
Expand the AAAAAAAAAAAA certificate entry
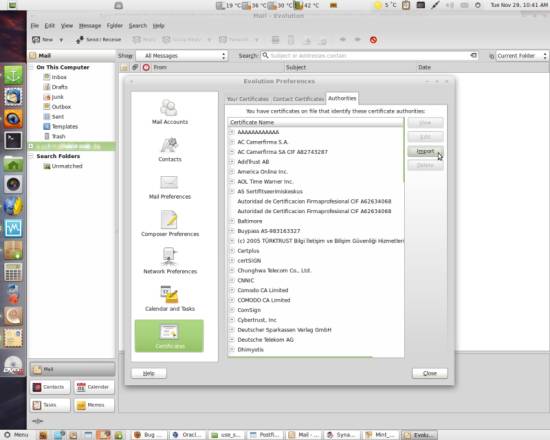[232, 132]
